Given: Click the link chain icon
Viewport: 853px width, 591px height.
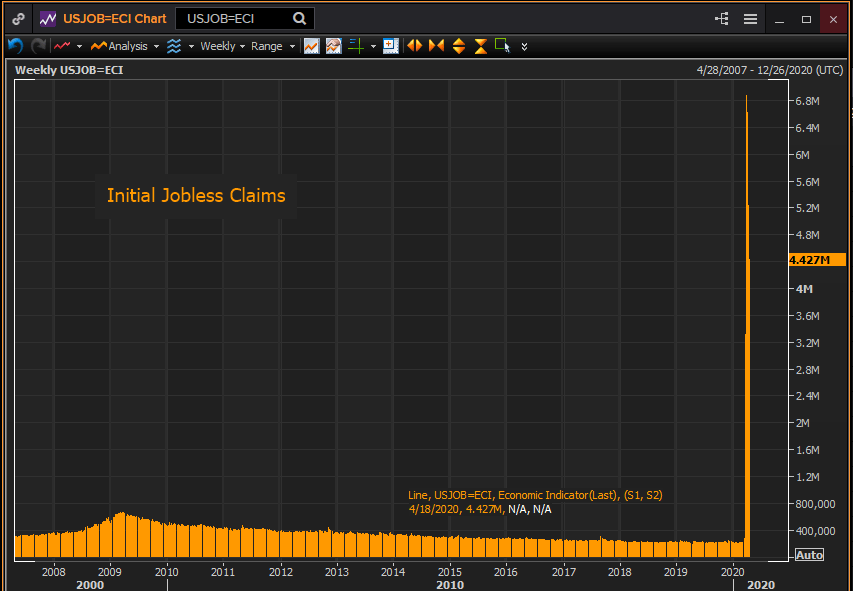Looking at the screenshot, I should click(18, 19).
